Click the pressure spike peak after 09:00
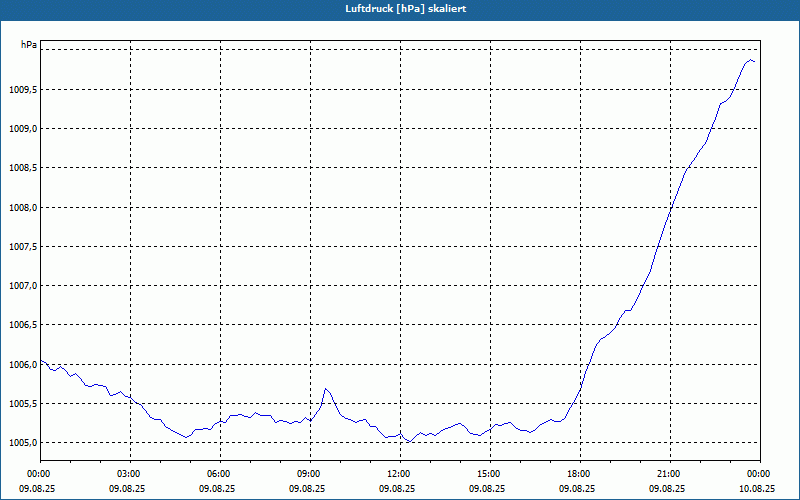This screenshot has height=500, width=800. tap(326, 389)
